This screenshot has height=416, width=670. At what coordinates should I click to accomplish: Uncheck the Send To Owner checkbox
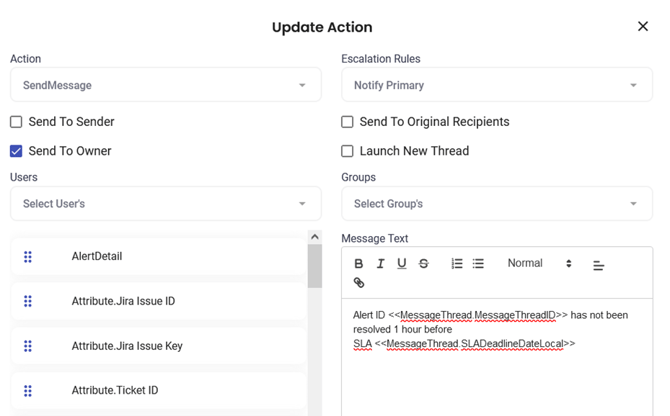coord(16,151)
